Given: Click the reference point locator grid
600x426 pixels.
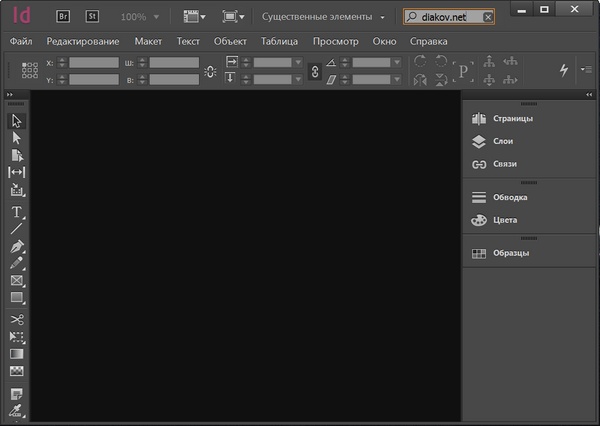Looking at the screenshot, I should click(x=29, y=70).
